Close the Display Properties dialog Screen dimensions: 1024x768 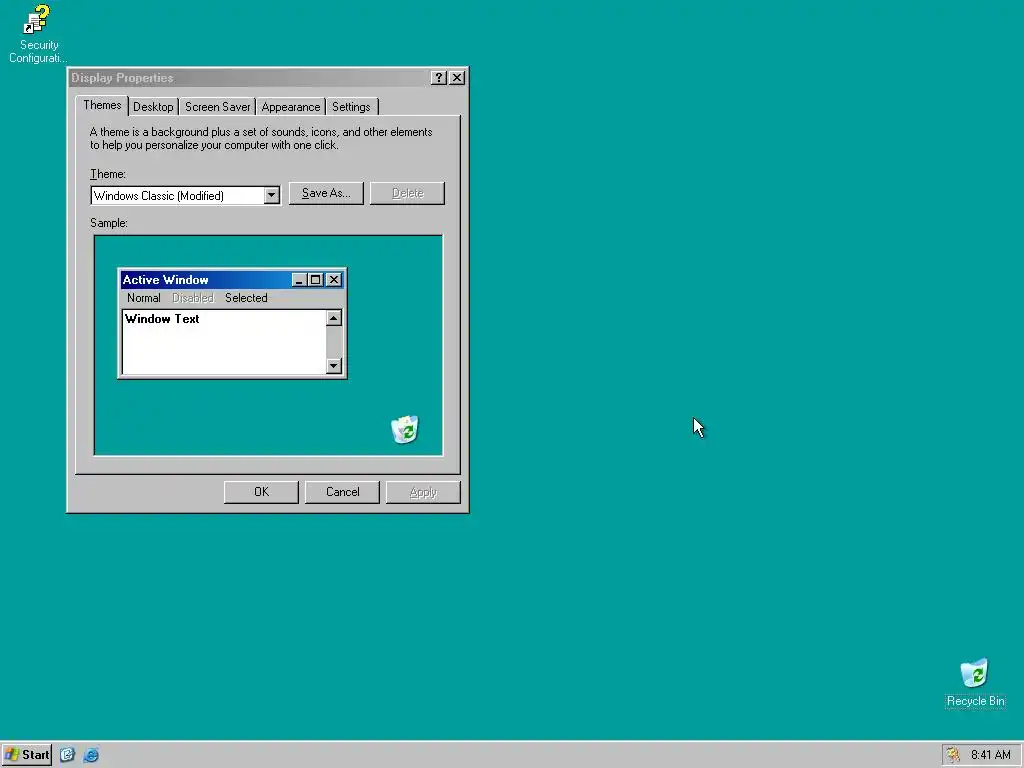457,78
